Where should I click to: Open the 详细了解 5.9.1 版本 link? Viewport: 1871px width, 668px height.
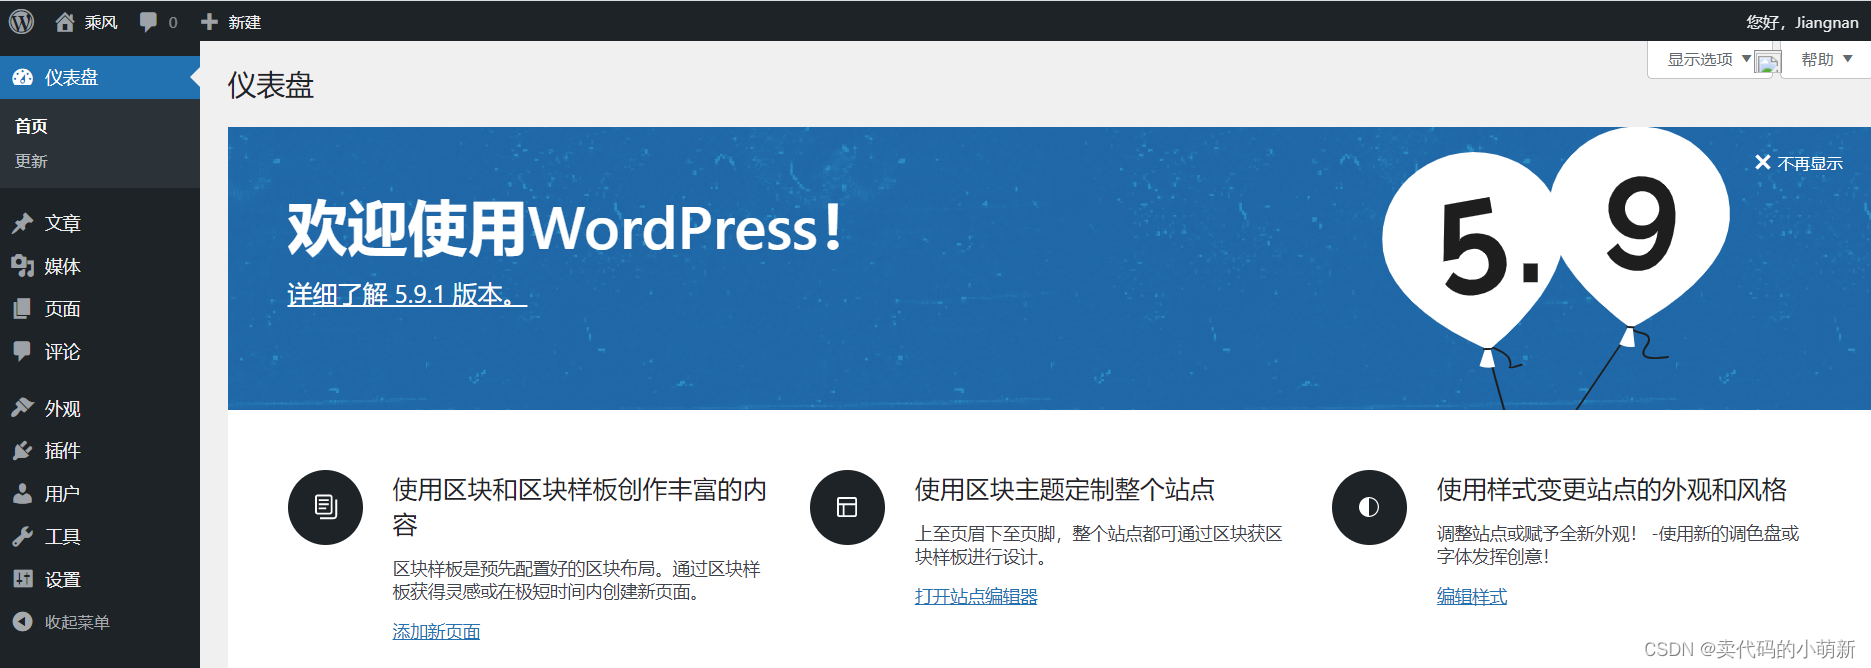coord(407,294)
